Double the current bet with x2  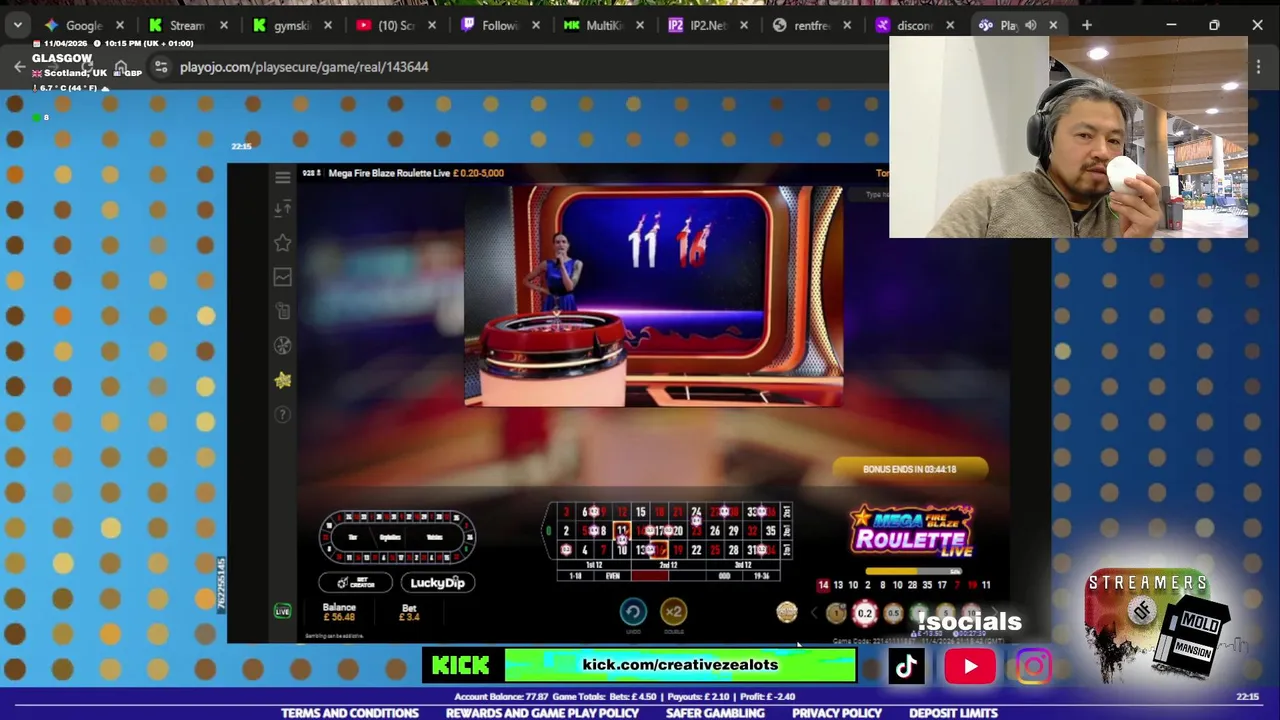click(673, 612)
